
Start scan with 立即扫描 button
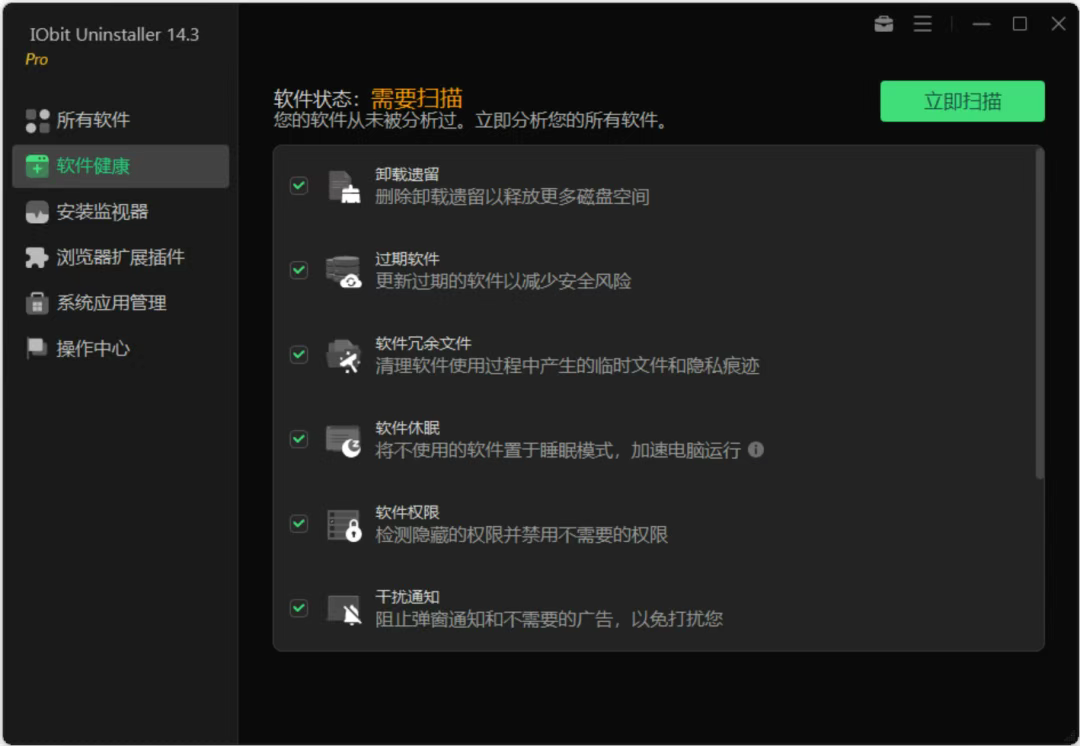[962, 101]
